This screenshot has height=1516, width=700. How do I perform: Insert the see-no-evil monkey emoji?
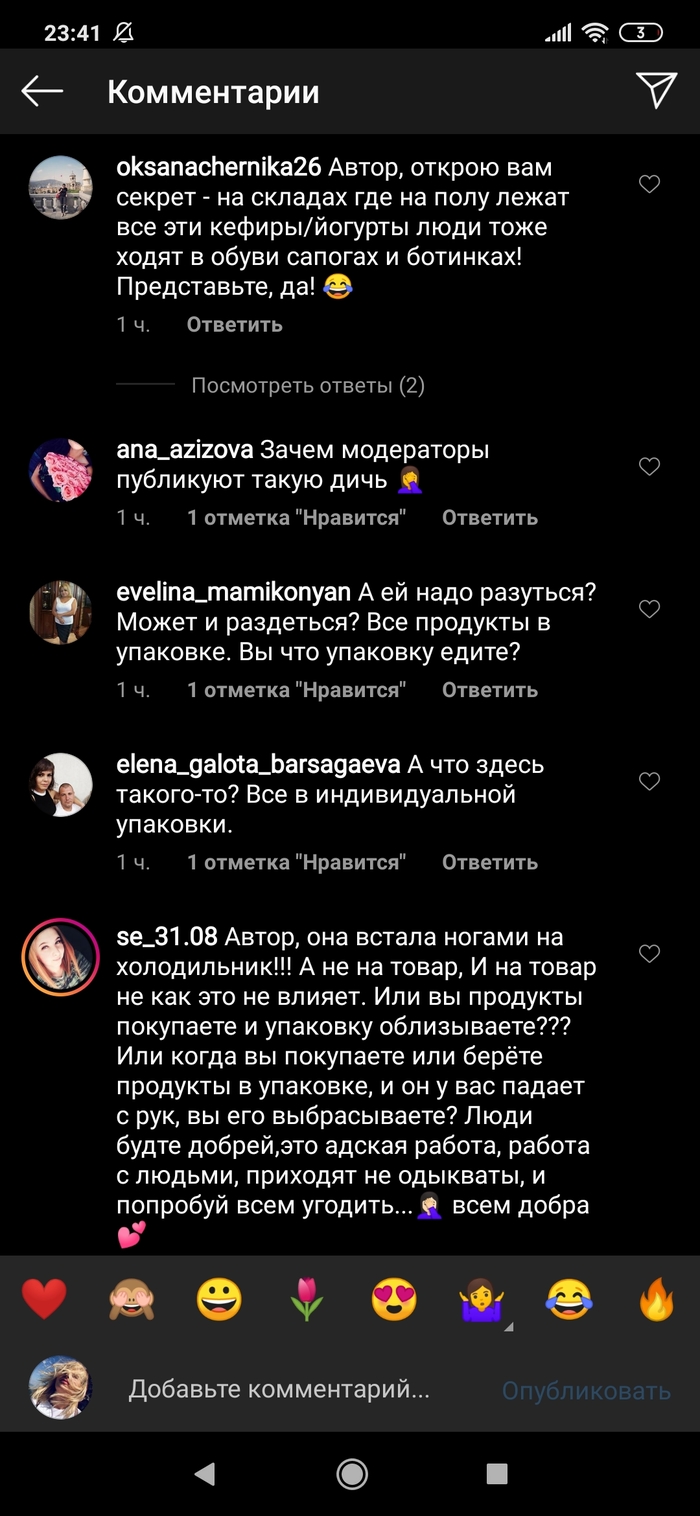click(131, 1300)
